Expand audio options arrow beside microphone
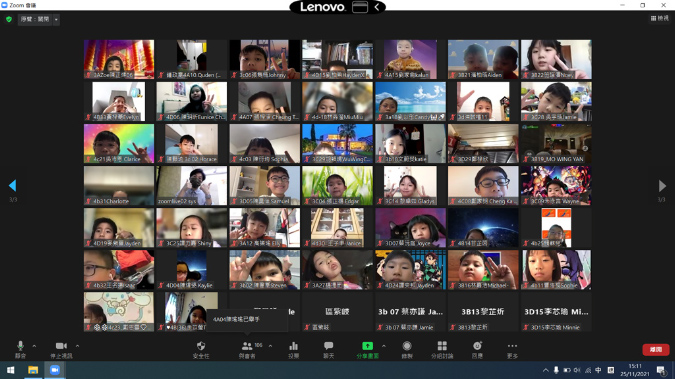The image size is (675, 379). (x=34, y=346)
